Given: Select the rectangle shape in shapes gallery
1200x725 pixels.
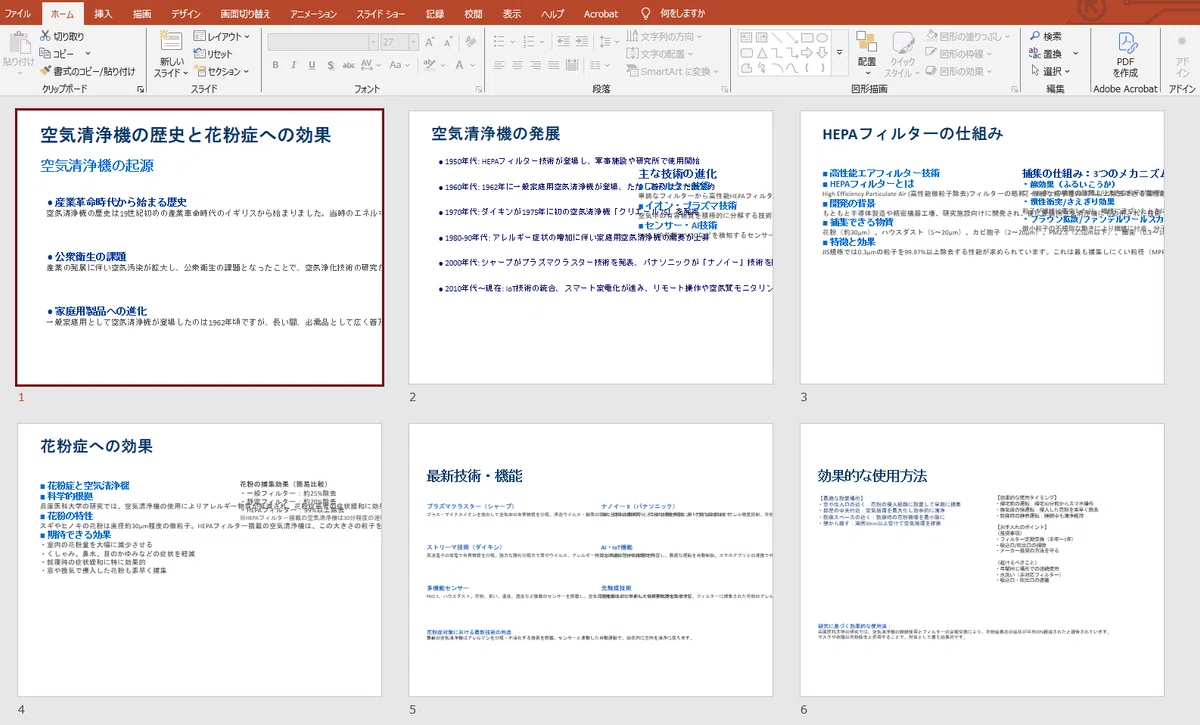Looking at the screenshot, I should coord(806,37).
